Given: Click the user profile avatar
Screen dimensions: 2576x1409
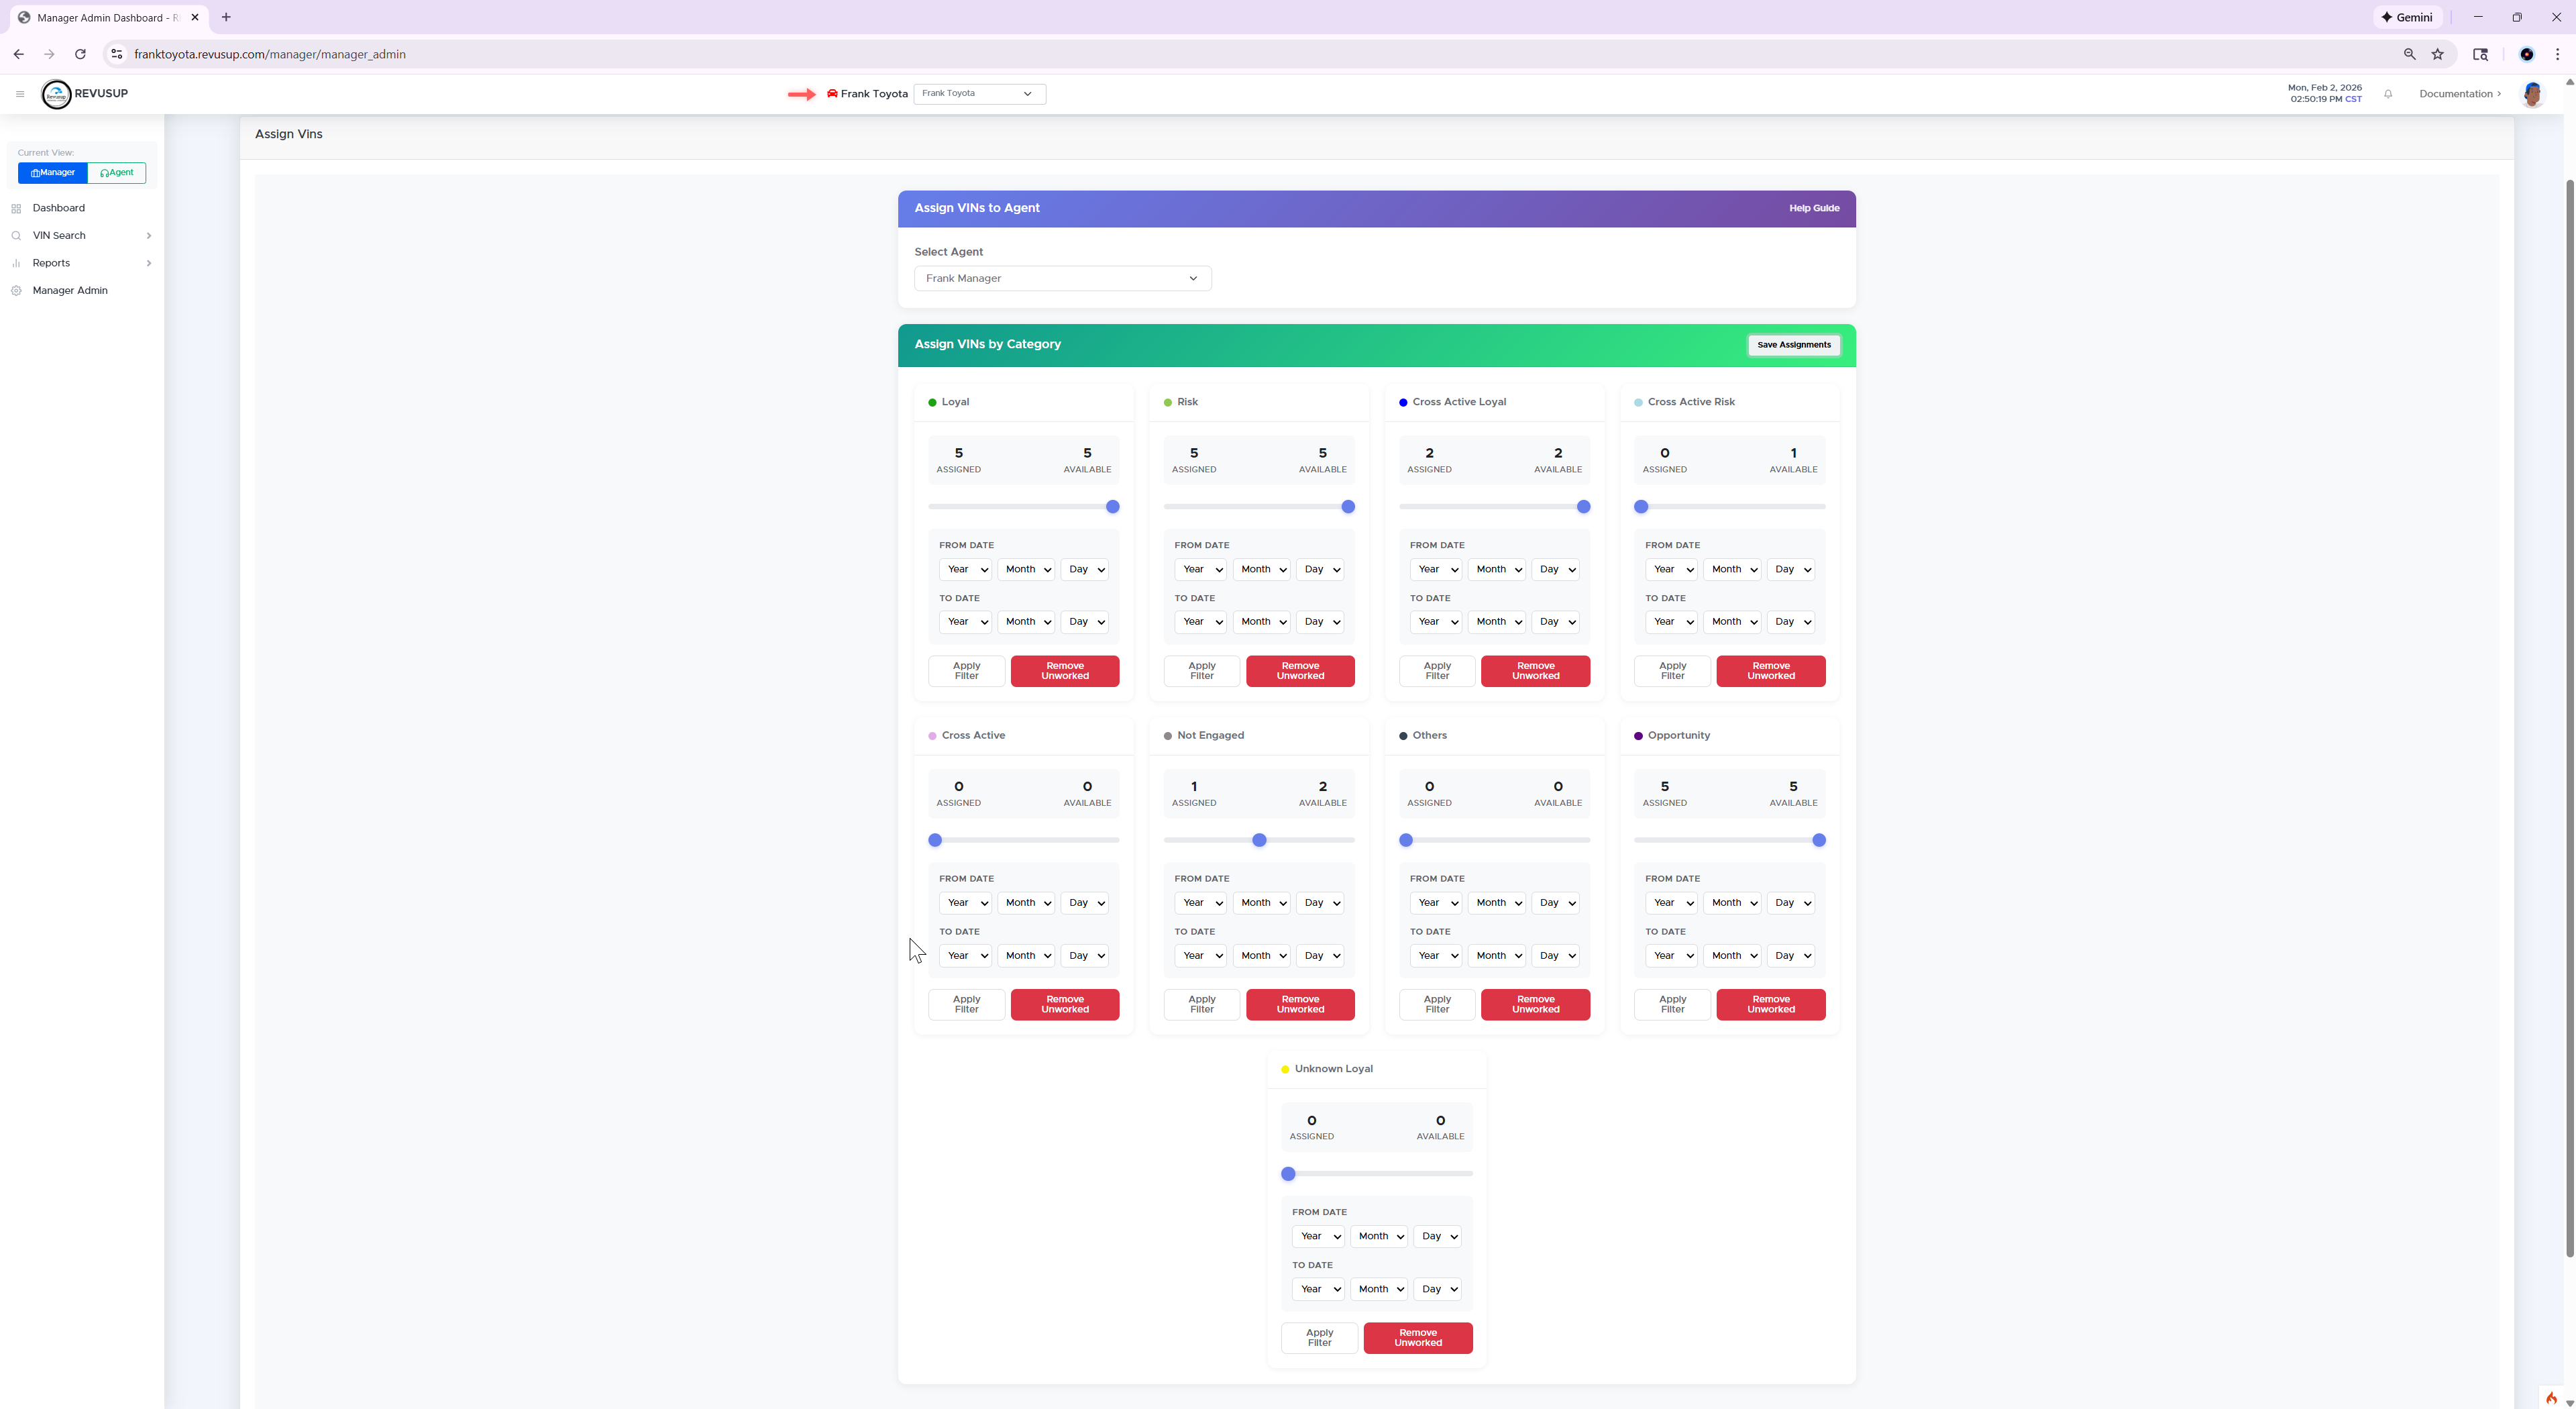Looking at the screenshot, I should 2533,93.
